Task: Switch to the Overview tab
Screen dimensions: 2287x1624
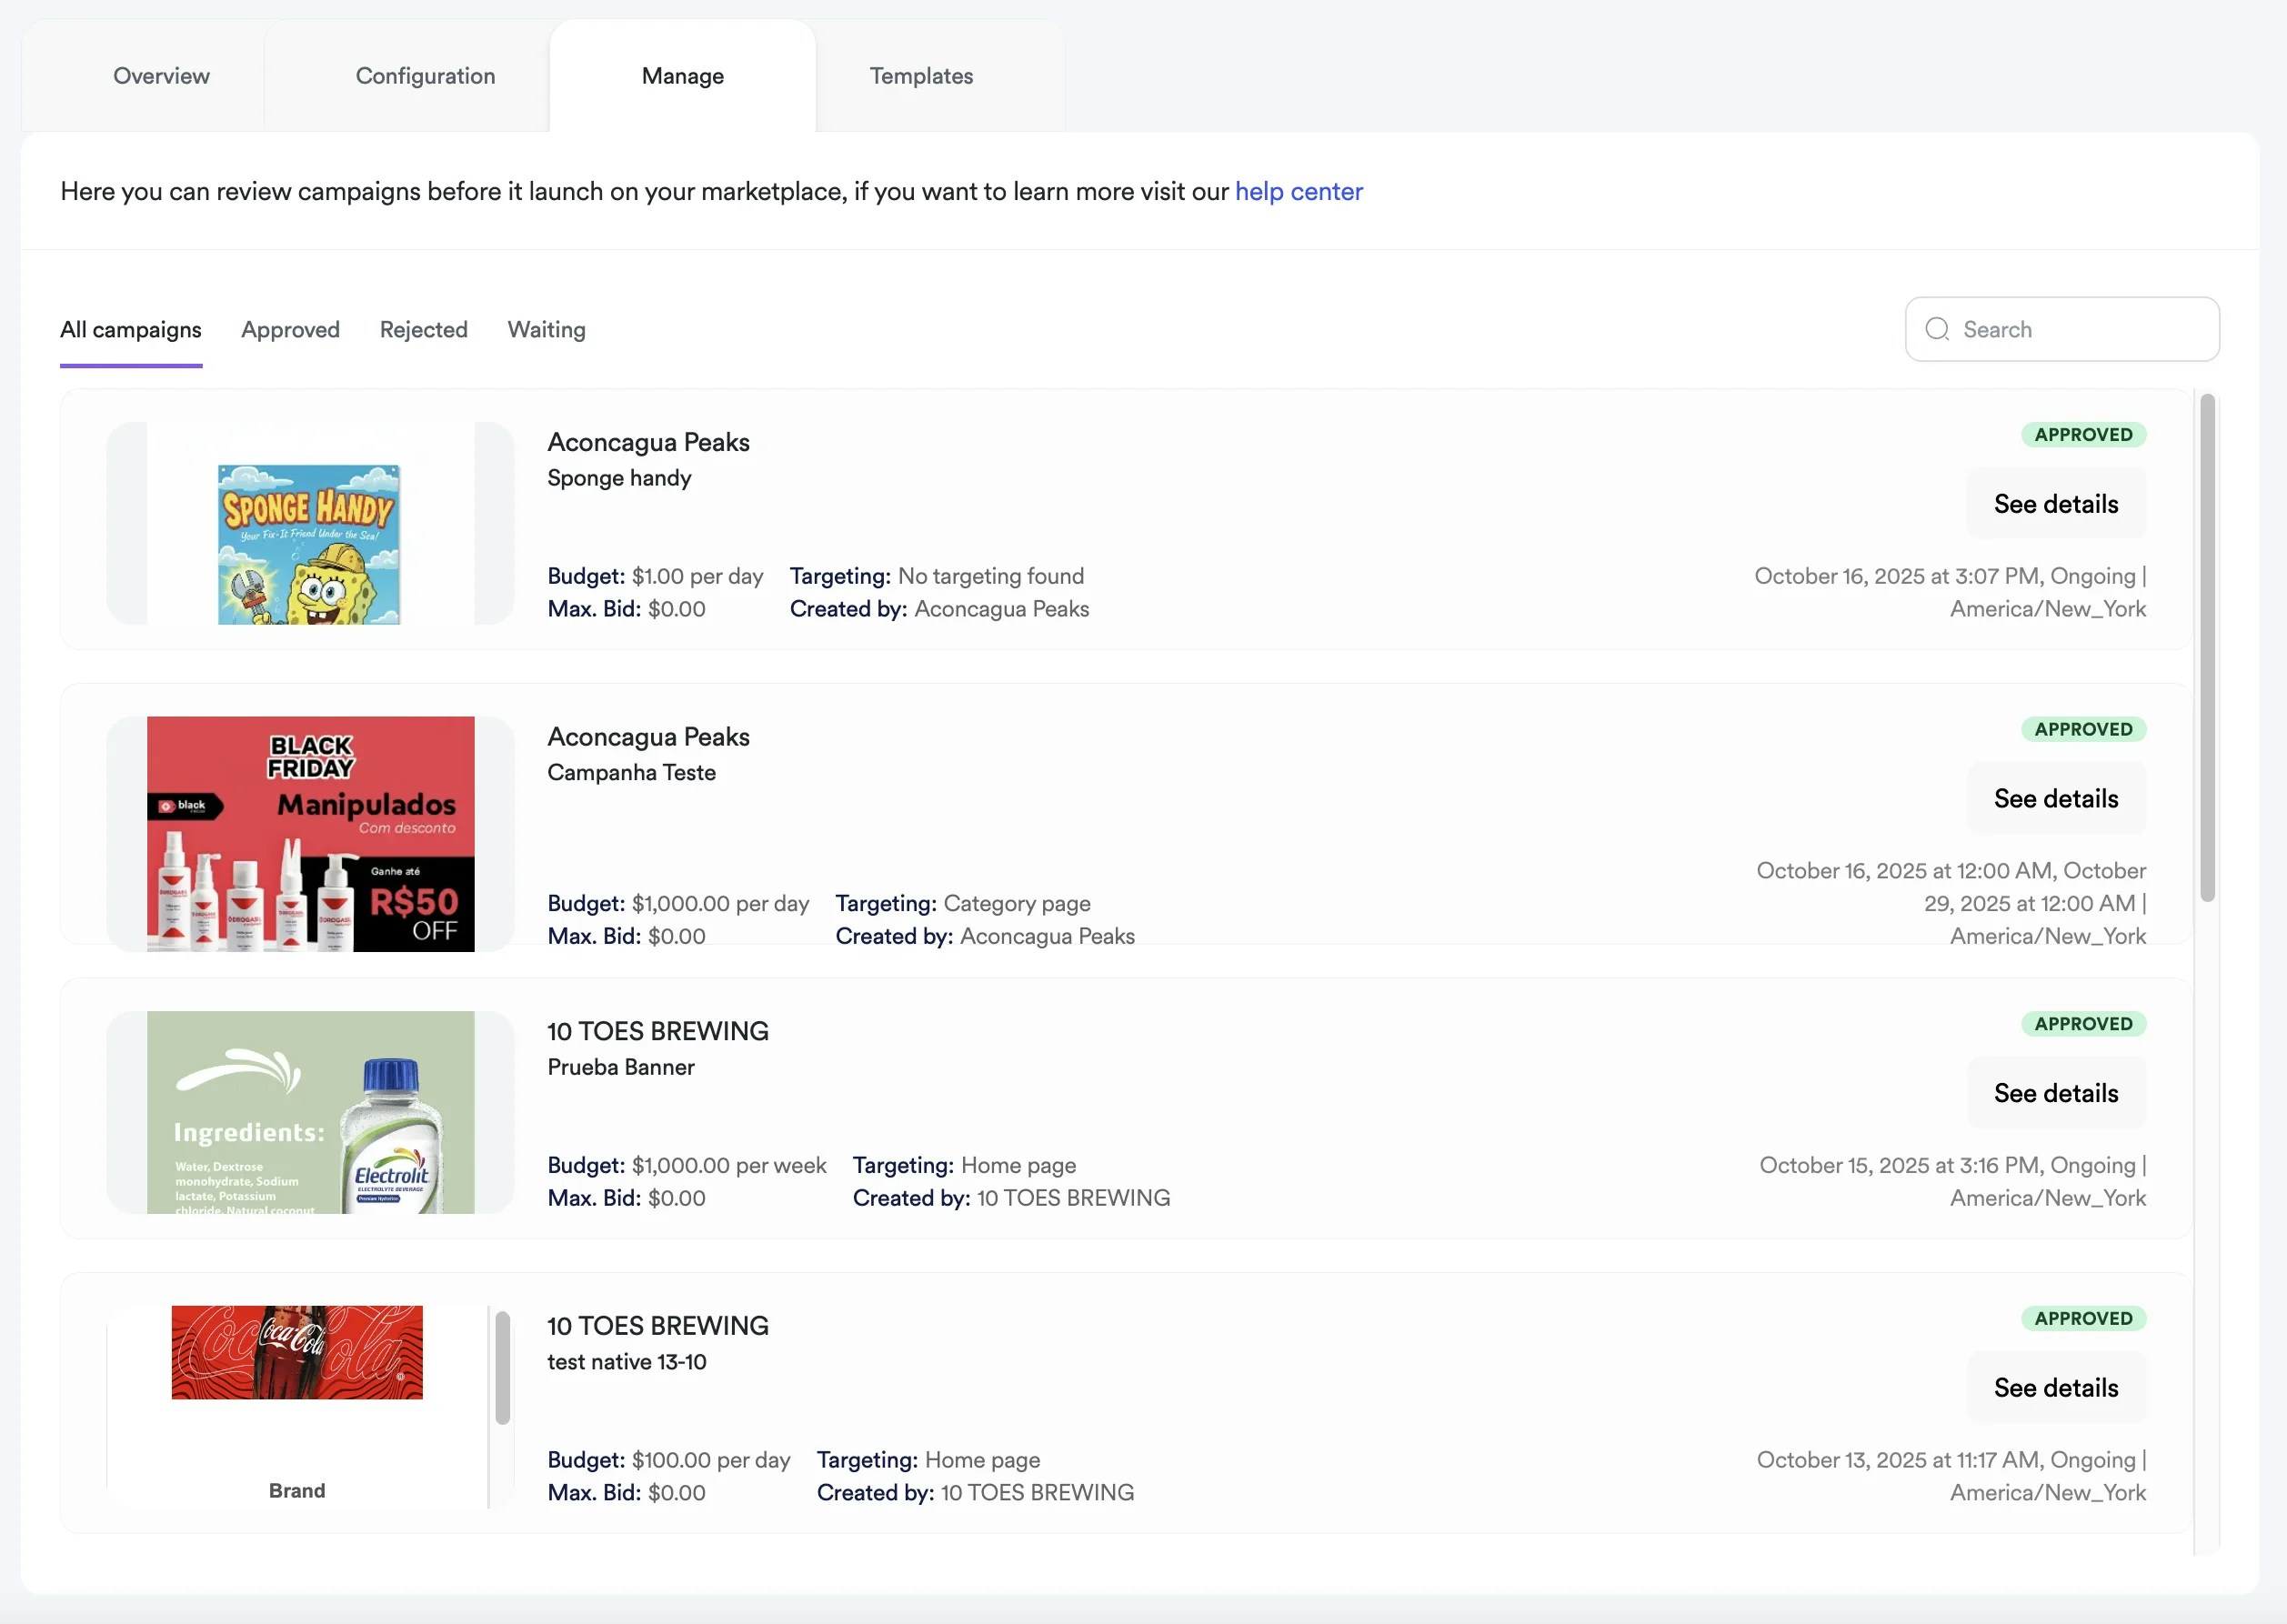Action: pyautogui.click(x=161, y=75)
